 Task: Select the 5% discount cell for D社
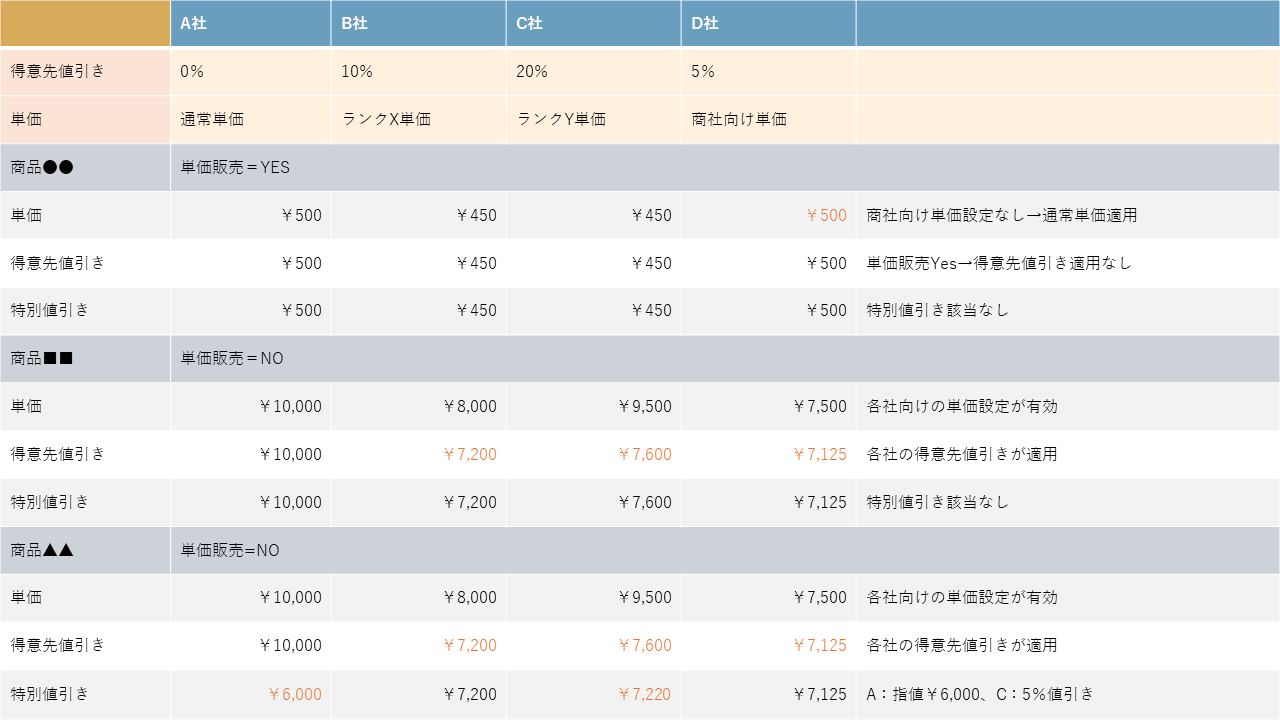click(768, 72)
